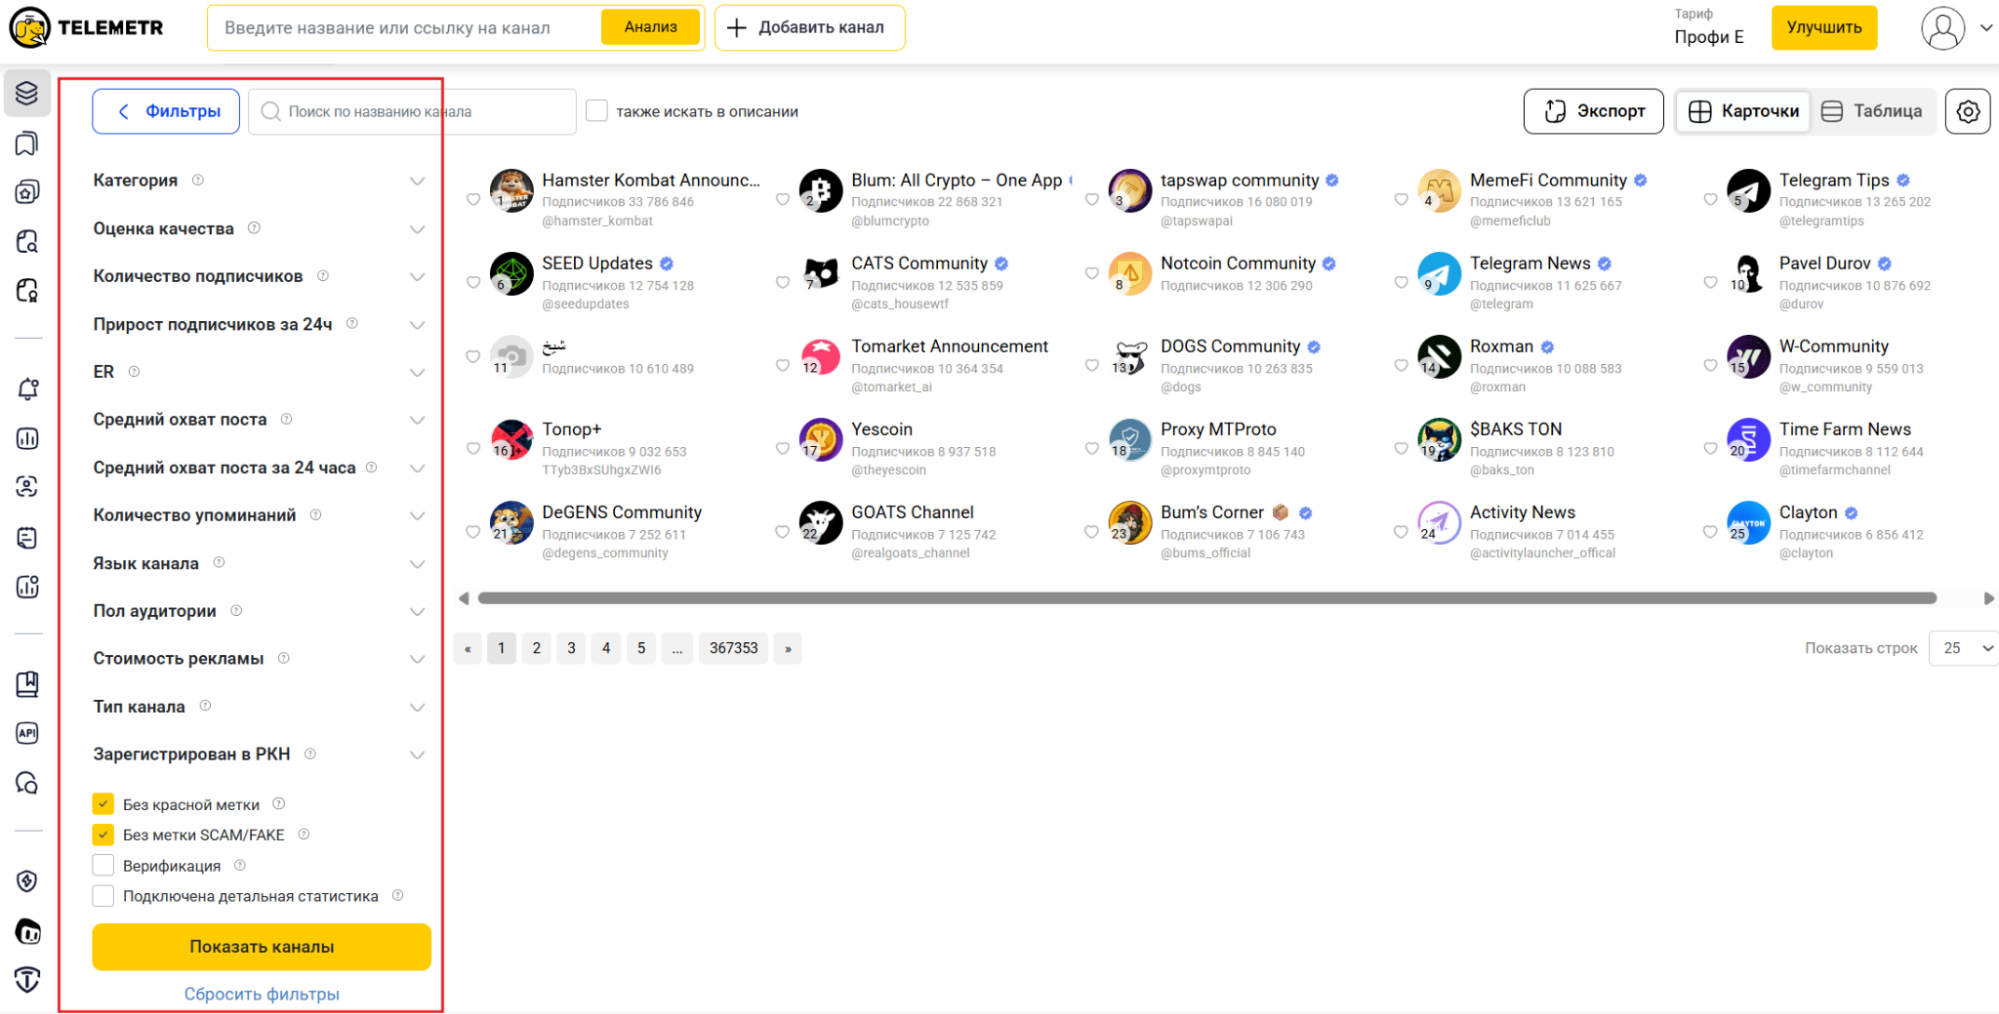Image resolution: width=1999 pixels, height=1014 pixels.
Task: Open the API sidebar icon
Action: (x=28, y=733)
